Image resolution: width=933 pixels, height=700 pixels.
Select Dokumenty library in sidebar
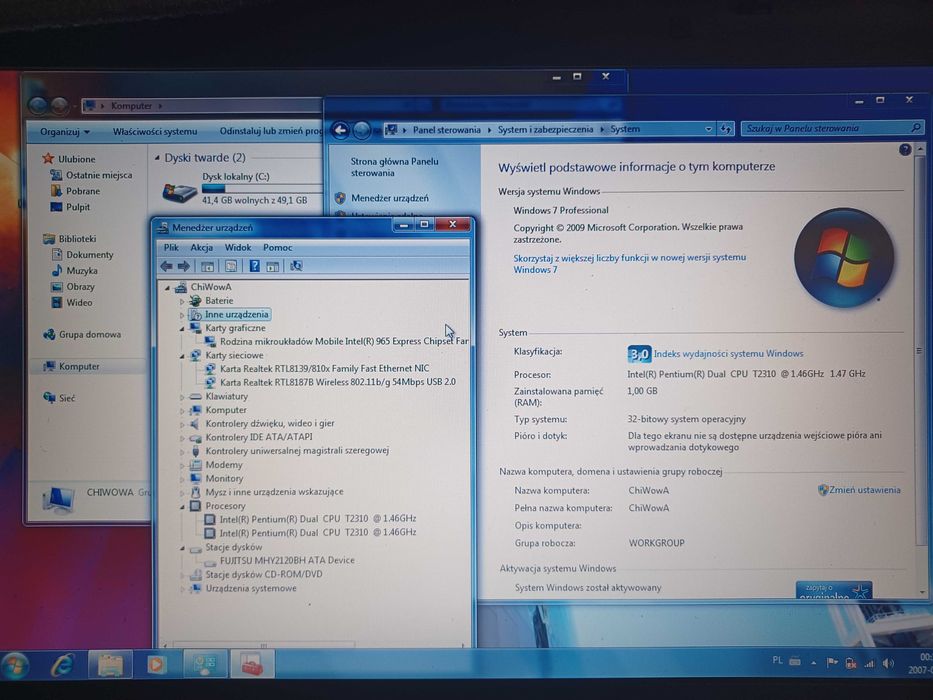(x=90, y=255)
